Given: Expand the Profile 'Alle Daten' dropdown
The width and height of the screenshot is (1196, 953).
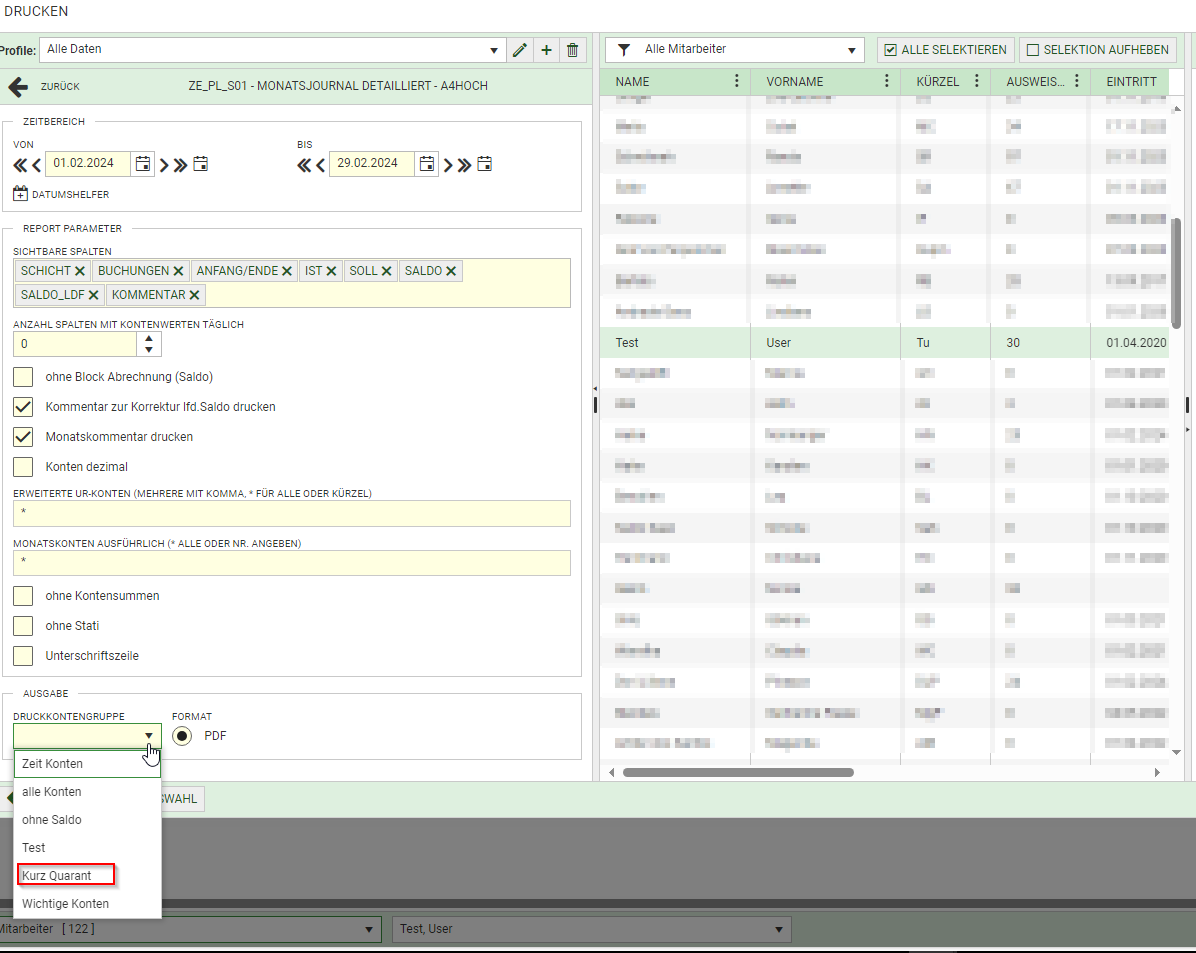Looking at the screenshot, I should tap(497, 50).
